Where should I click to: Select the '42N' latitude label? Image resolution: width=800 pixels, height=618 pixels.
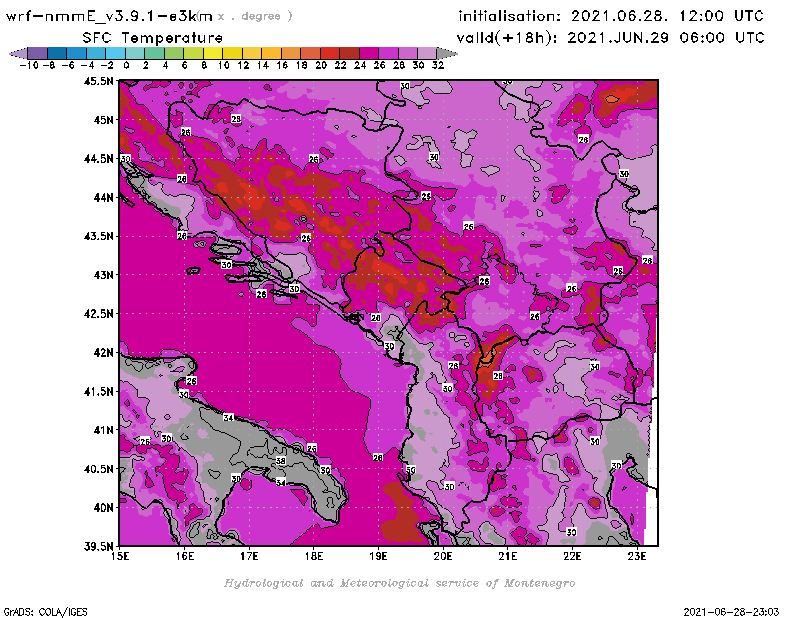(x=103, y=353)
